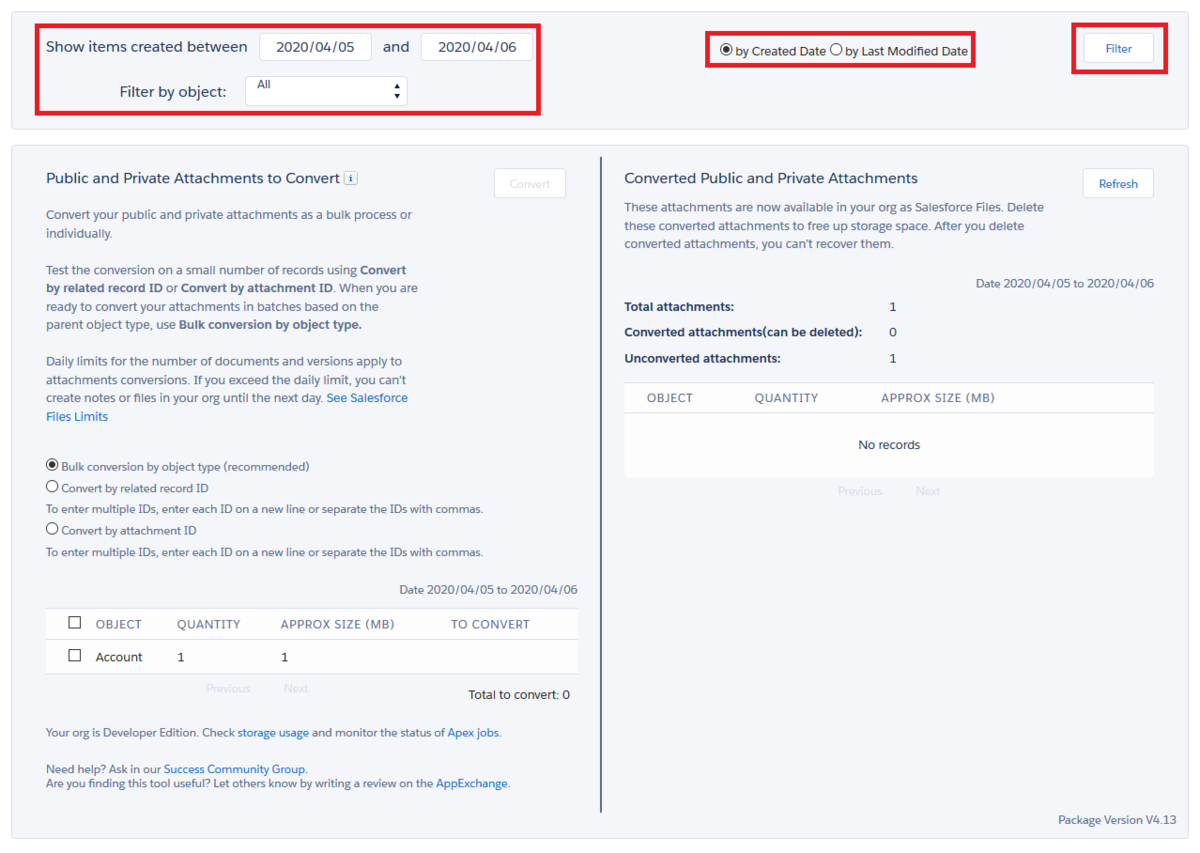
Task: Open the AppExchange review link
Action: tap(472, 784)
